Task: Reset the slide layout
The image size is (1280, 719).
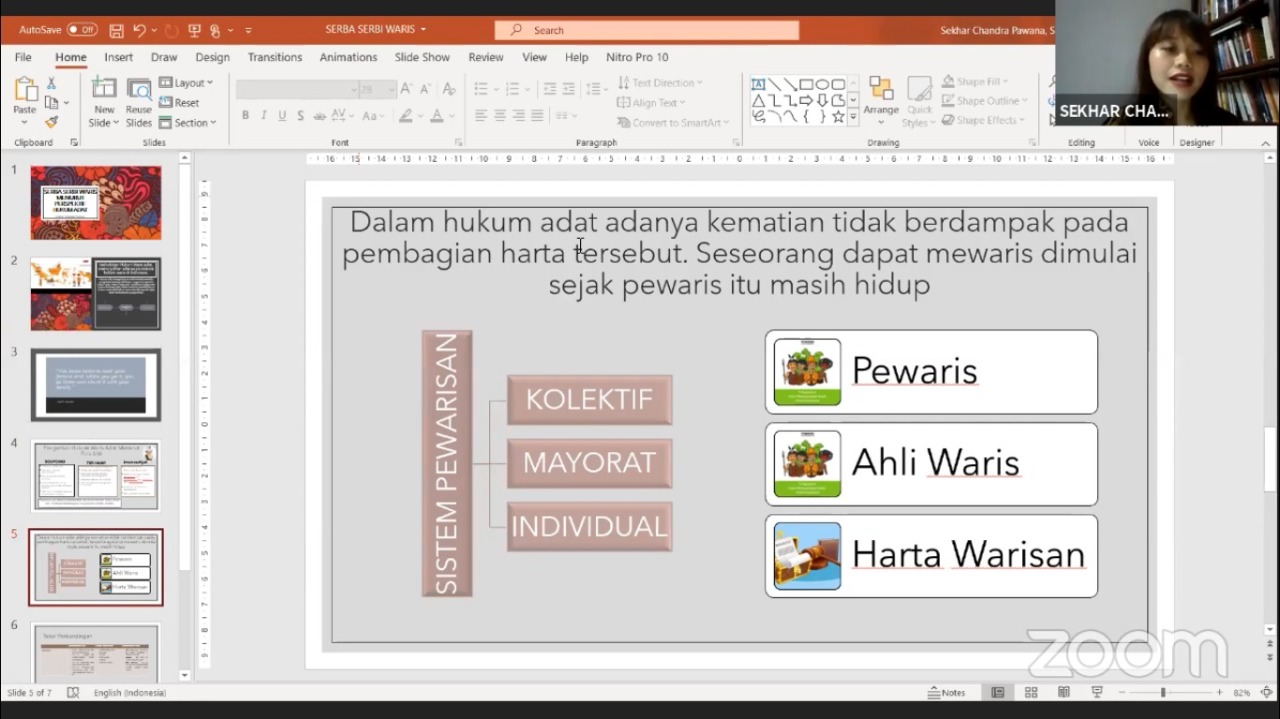Action: (x=179, y=102)
